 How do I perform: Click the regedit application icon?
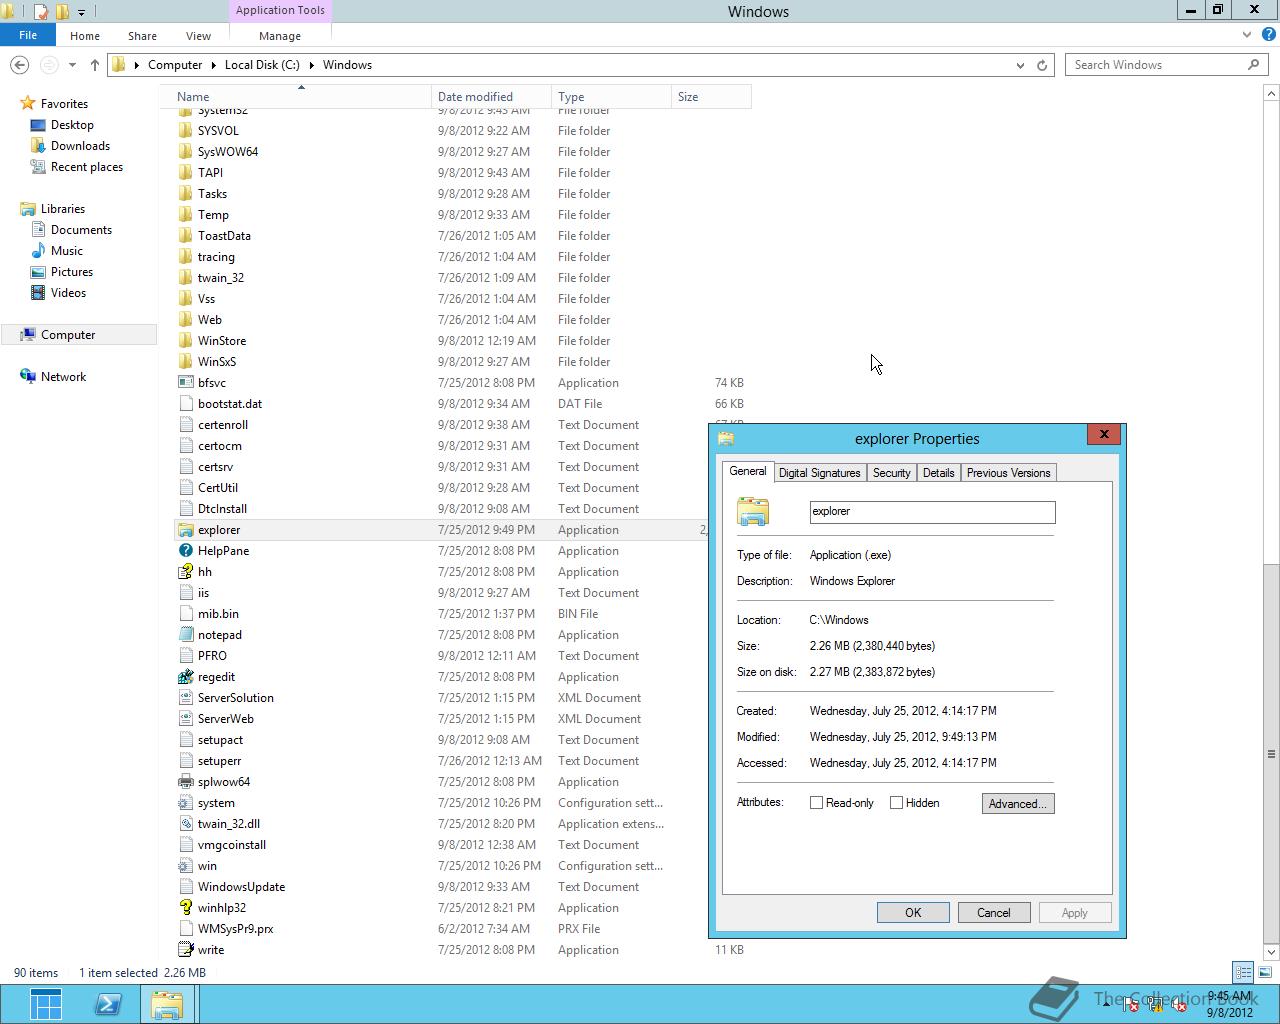click(x=185, y=677)
